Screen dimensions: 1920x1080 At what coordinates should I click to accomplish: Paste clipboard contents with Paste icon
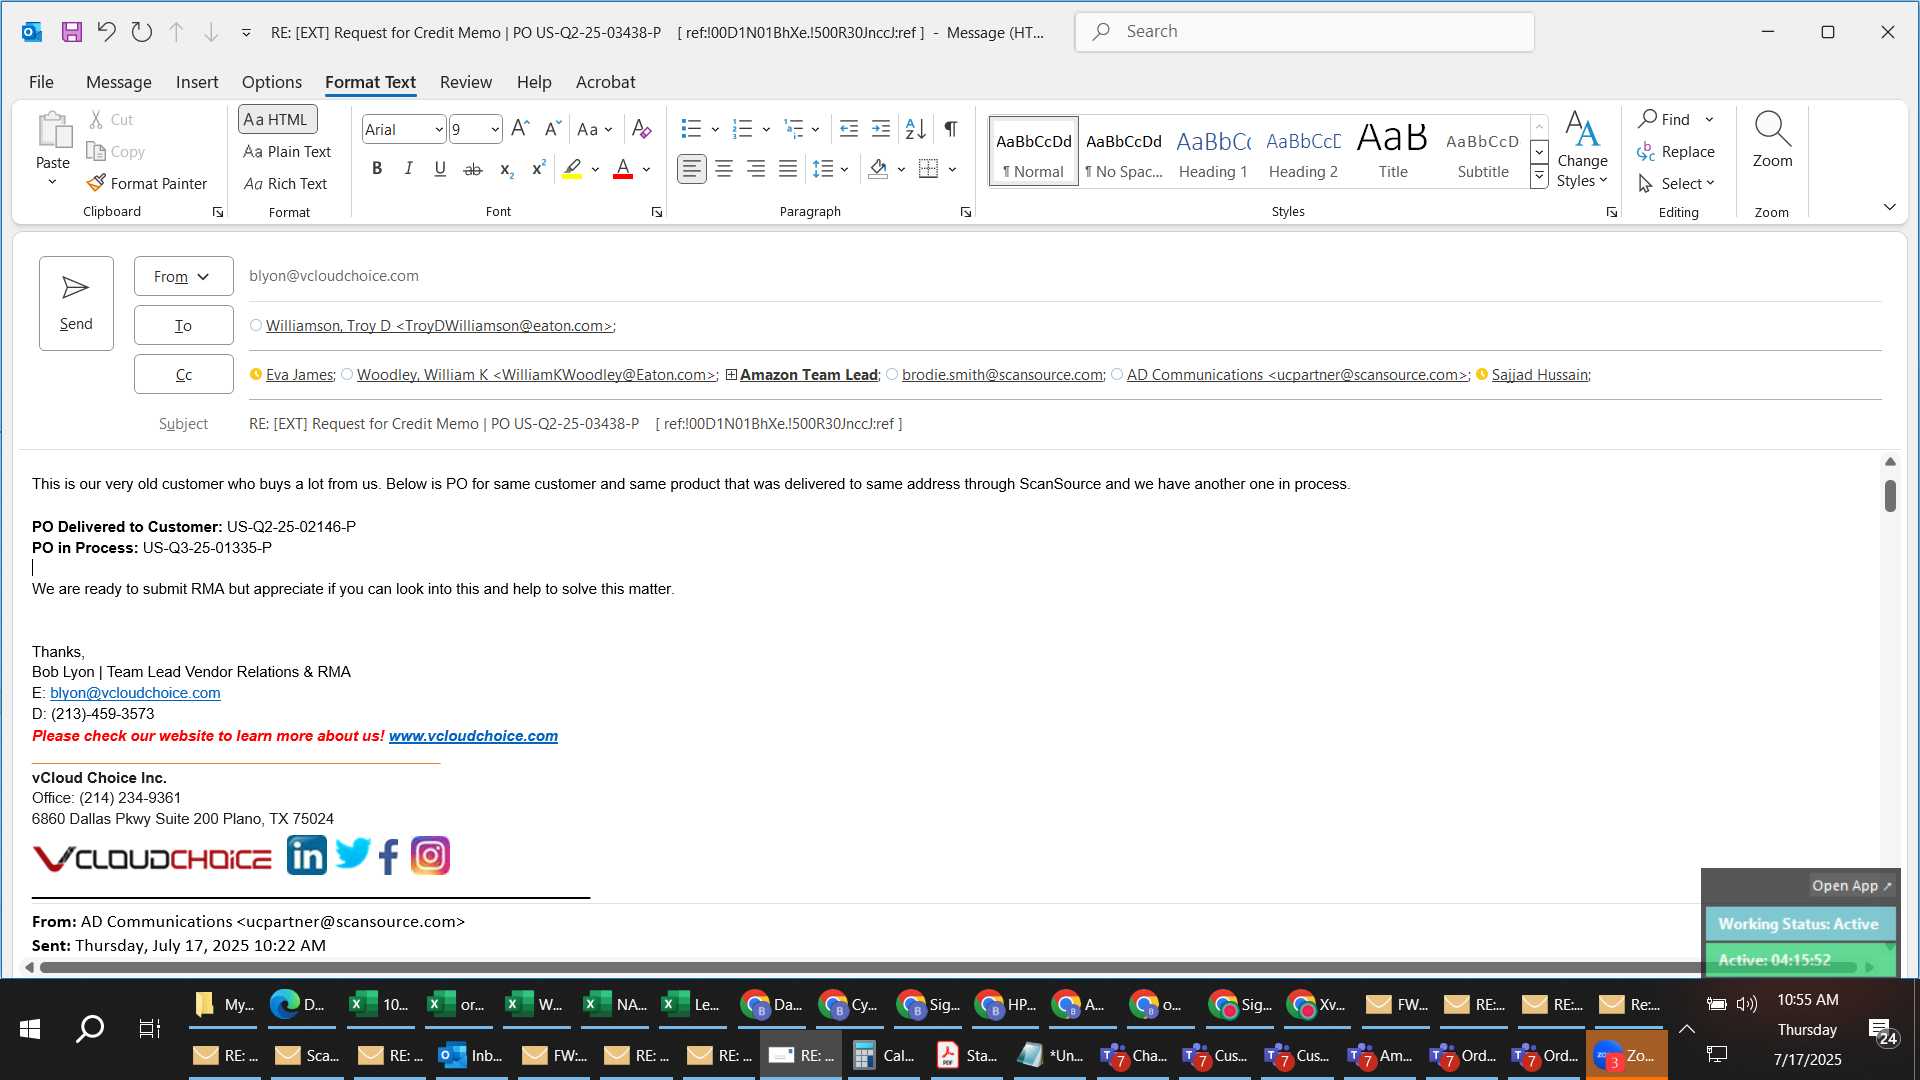pyautogui.click(x=53, y=130)
